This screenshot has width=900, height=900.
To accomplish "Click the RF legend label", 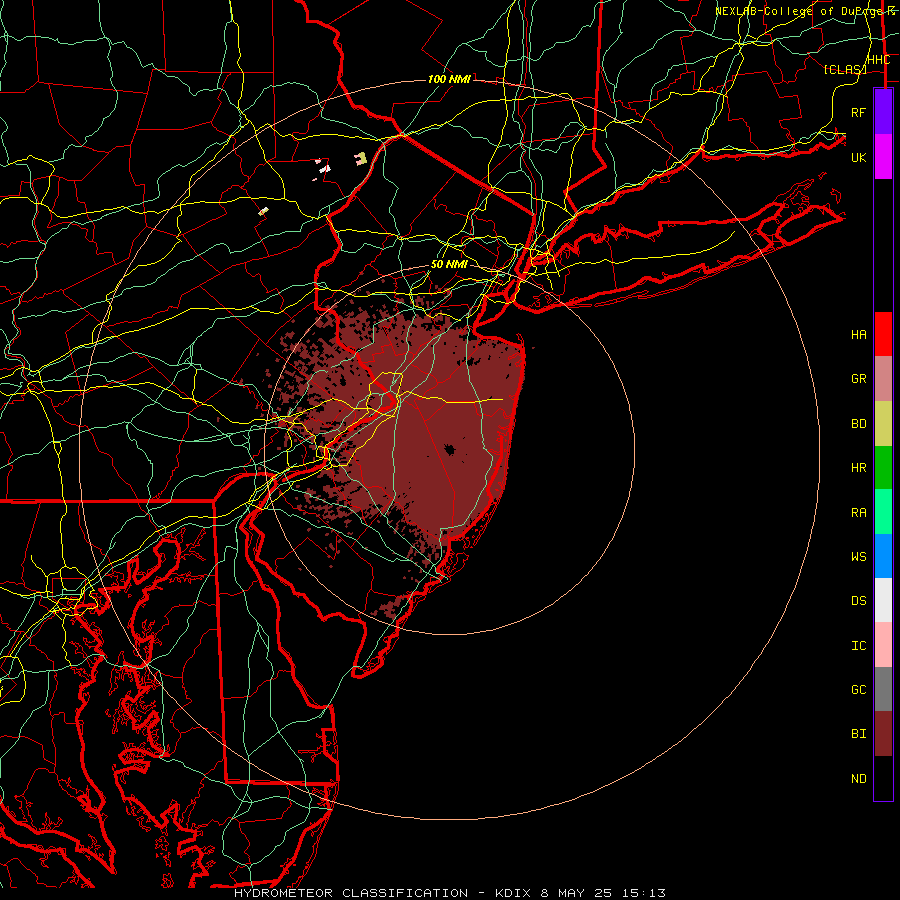I will click(x=859, y=112).
